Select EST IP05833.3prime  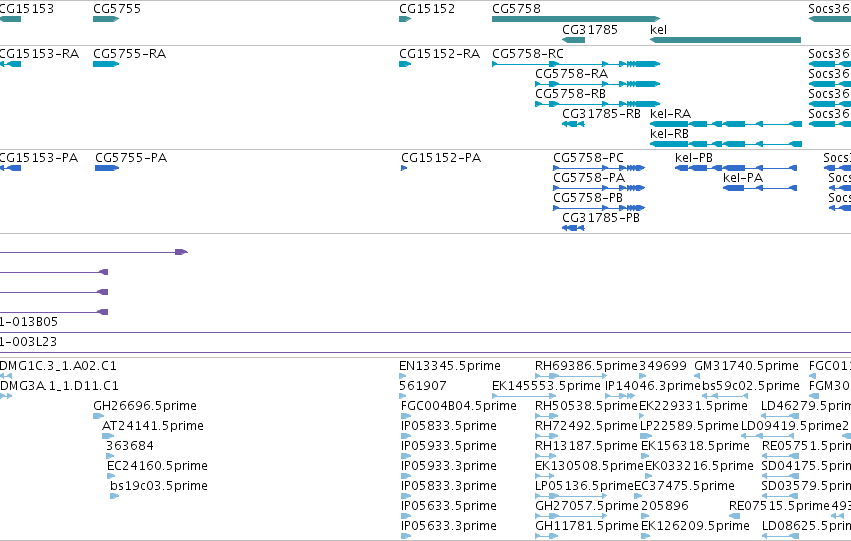click(448, 486)
